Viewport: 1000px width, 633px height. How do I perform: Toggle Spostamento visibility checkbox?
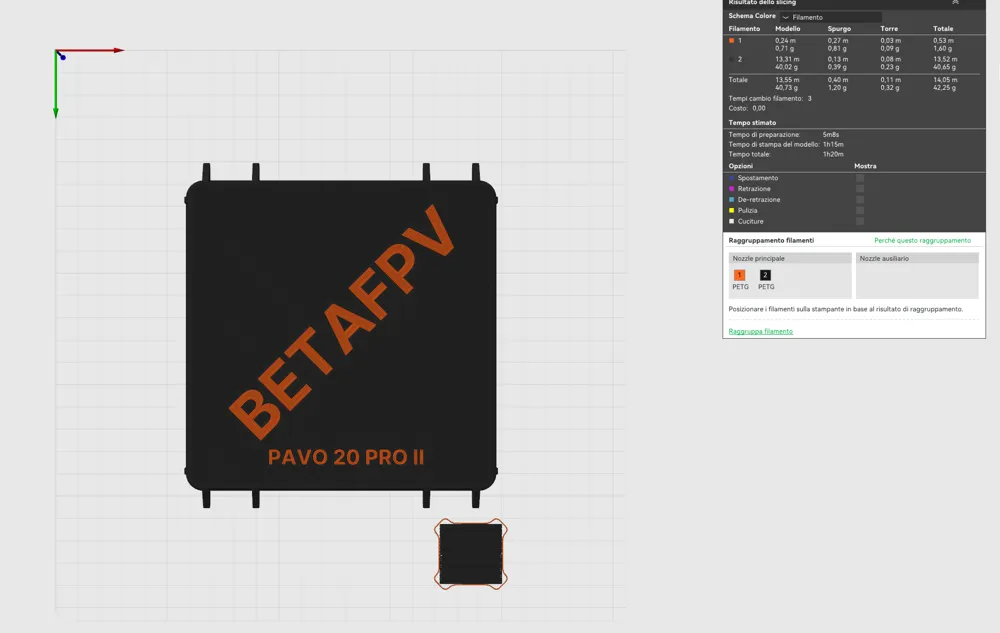pyautogui.click(x=860, y=178)
